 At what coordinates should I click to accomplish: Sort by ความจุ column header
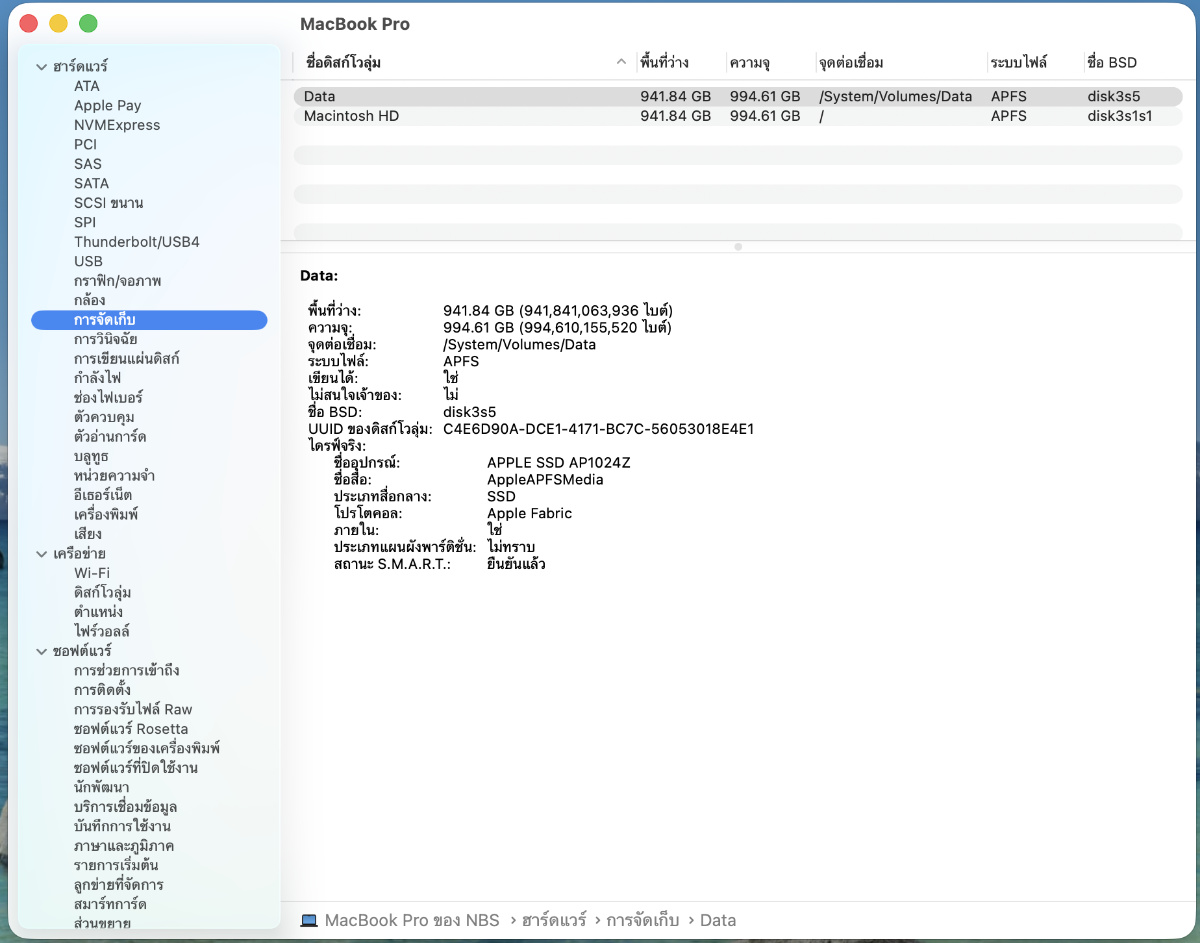coord(750,63)
